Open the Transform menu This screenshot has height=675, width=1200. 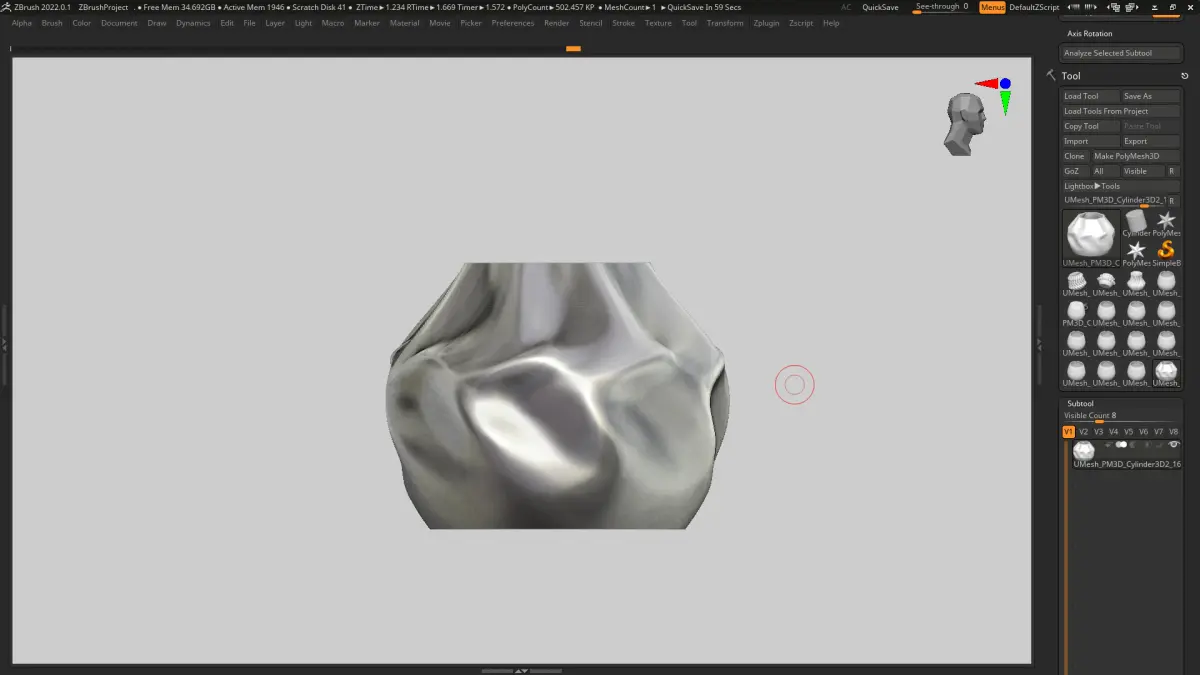[725, 23]
